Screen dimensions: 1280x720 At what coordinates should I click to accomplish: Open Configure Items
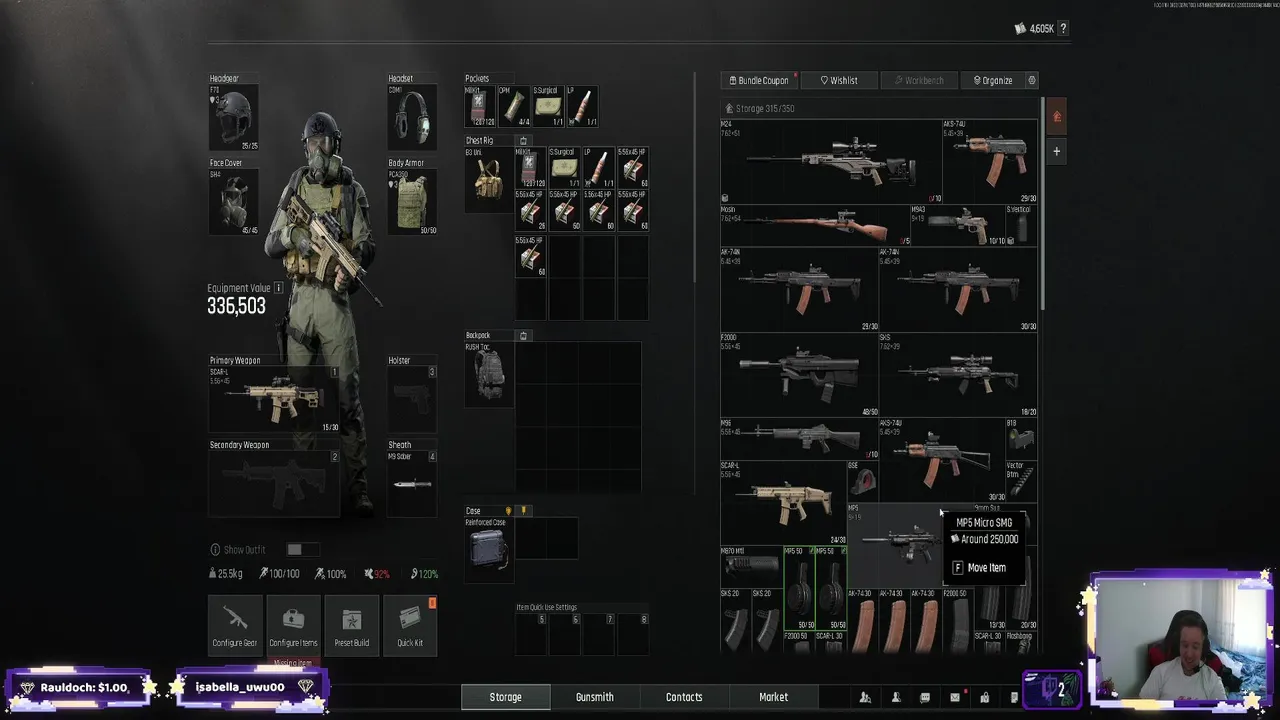293,624
